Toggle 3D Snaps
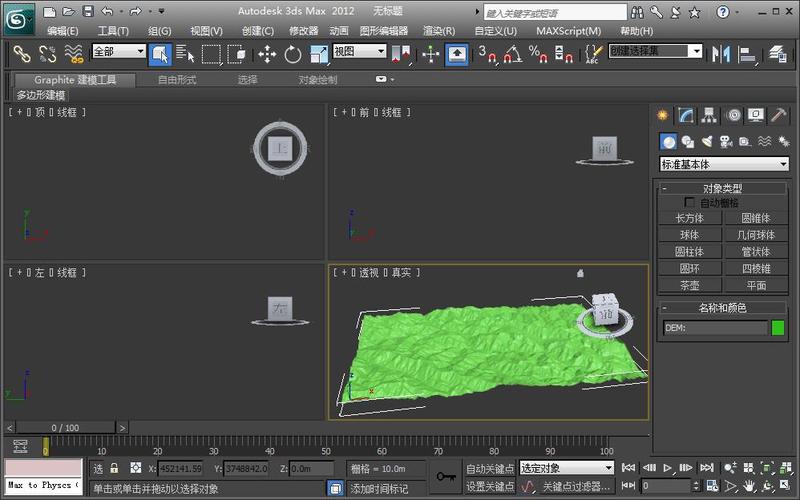The image size is (800, 500). (487, 54)
